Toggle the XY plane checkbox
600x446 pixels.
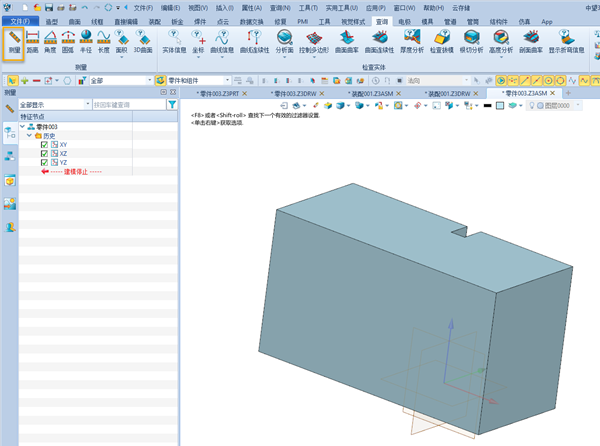tap(44, 145)
